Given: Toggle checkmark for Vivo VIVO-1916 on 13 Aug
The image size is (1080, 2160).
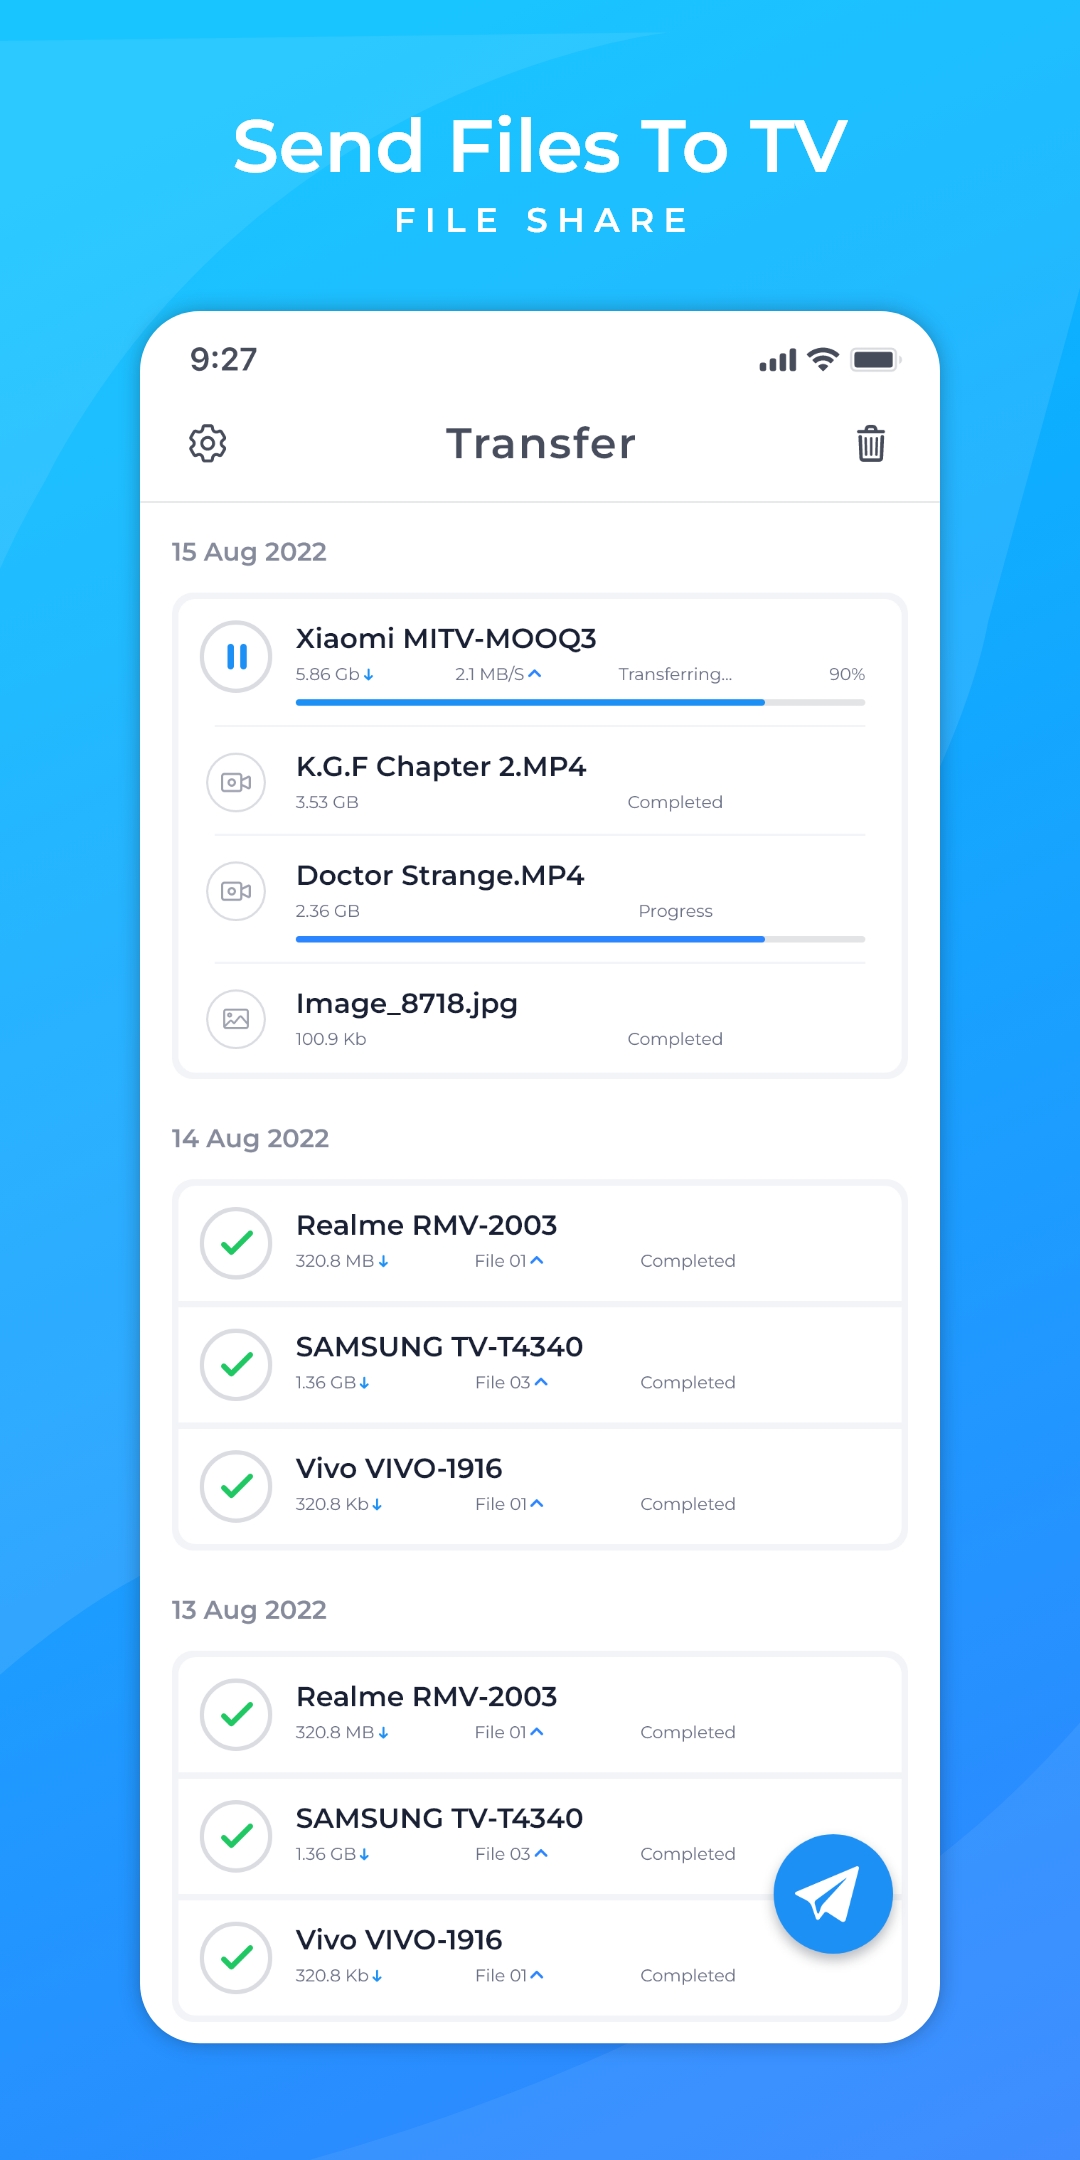Looking at the screenshot, I should coord(236,1958).
